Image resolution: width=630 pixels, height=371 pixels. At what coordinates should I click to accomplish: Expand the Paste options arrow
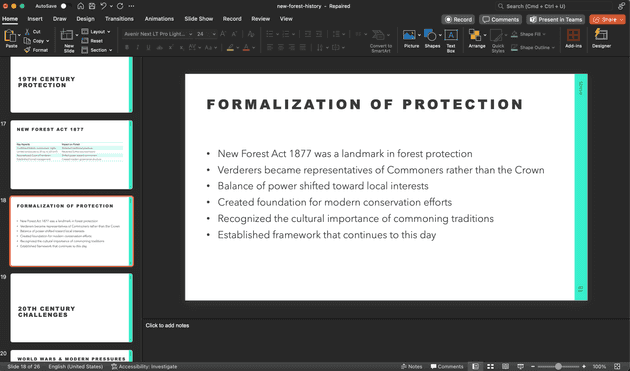pos(19,35)
